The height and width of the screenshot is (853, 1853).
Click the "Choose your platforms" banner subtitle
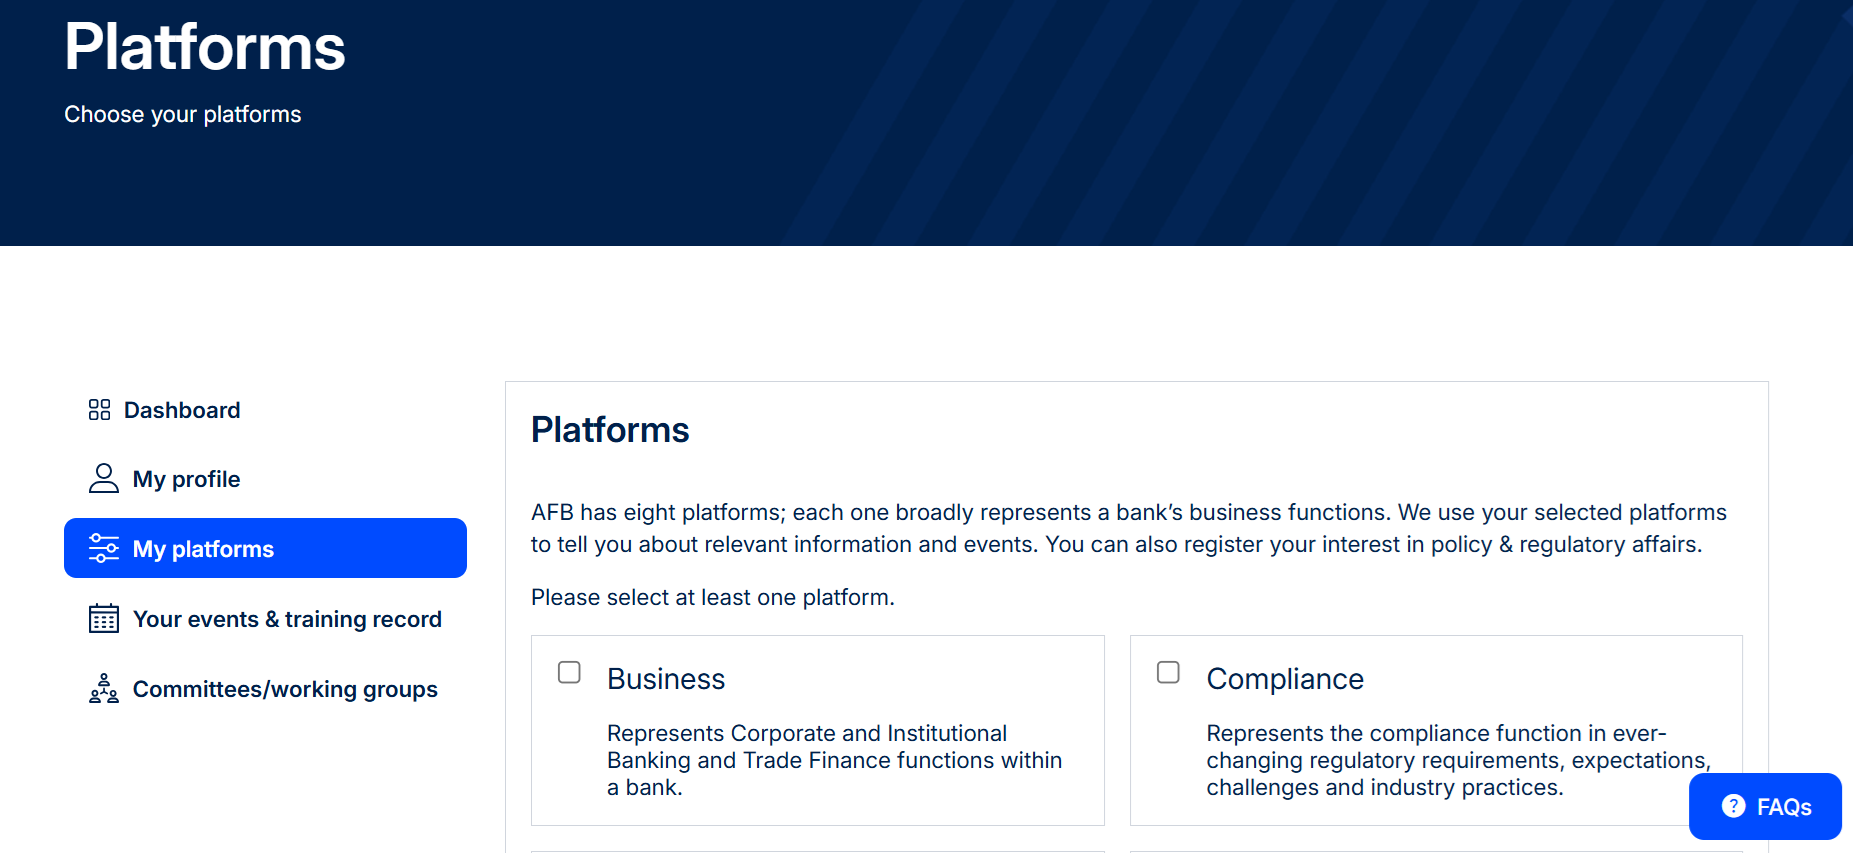[x=183, y=114]
